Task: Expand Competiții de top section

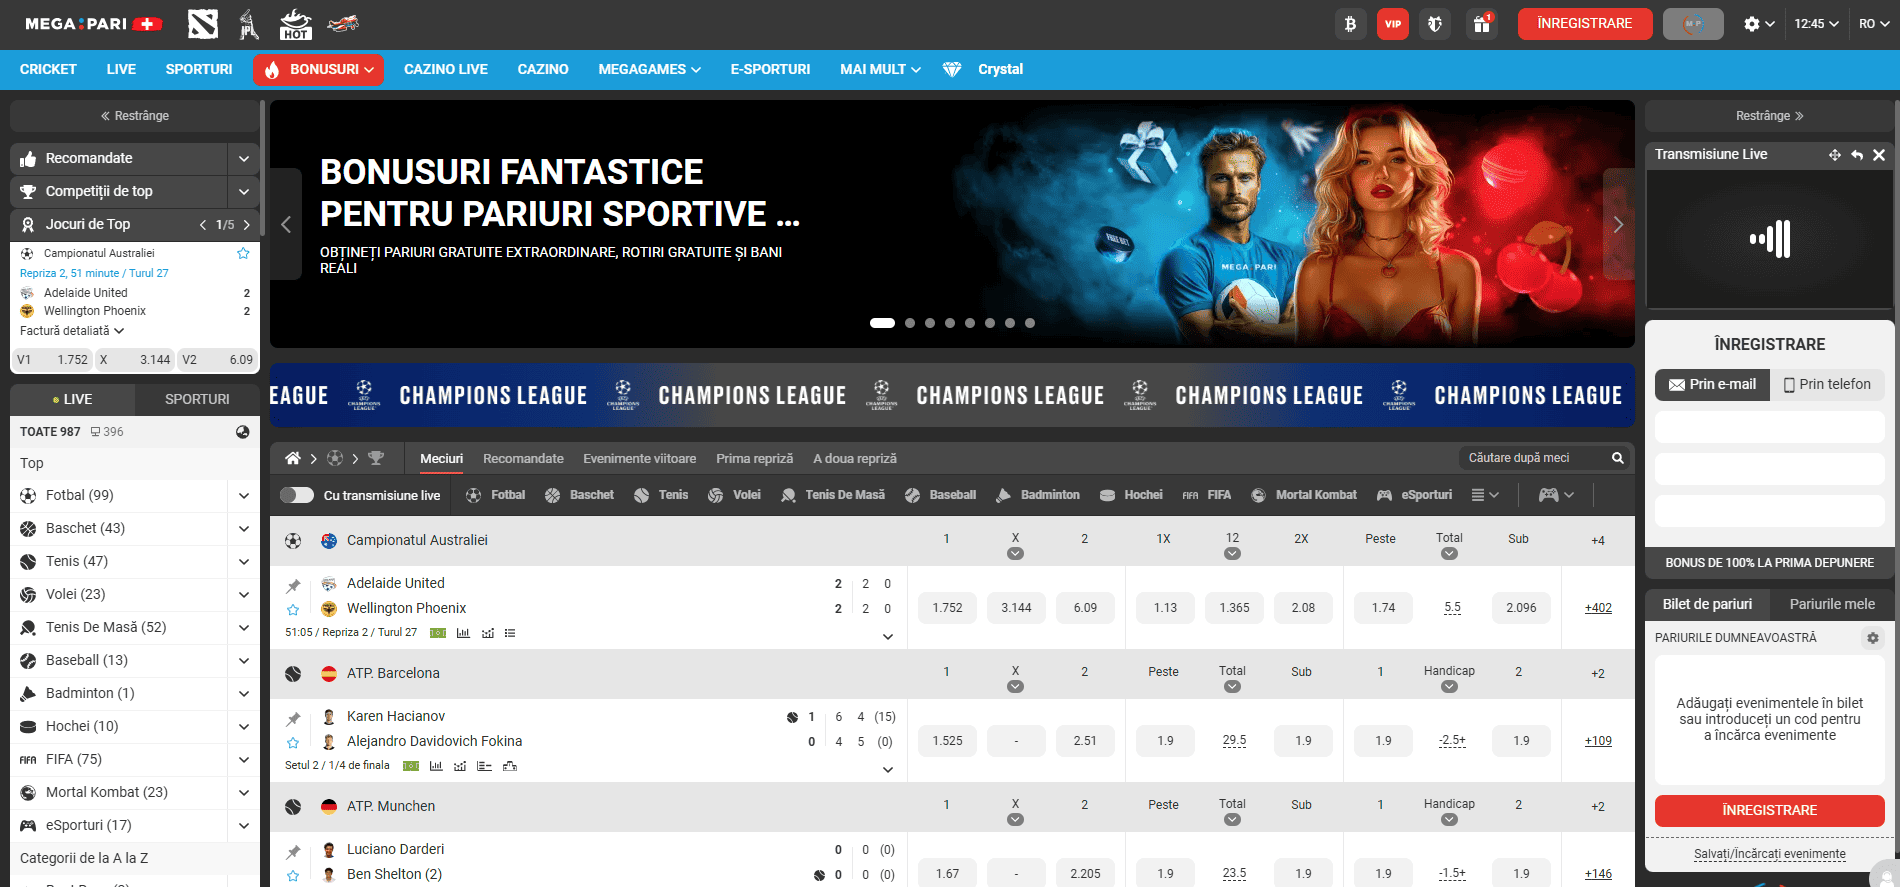Action: pos(243,191)
